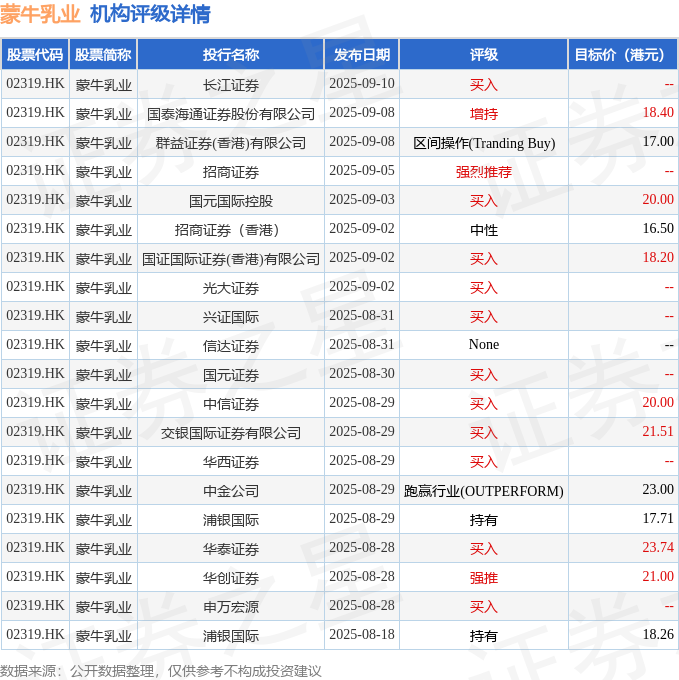The image size is (679, 680).
Task: Click the 发布日期 column header
Action: pyautogui.click(x=362, y=55)
